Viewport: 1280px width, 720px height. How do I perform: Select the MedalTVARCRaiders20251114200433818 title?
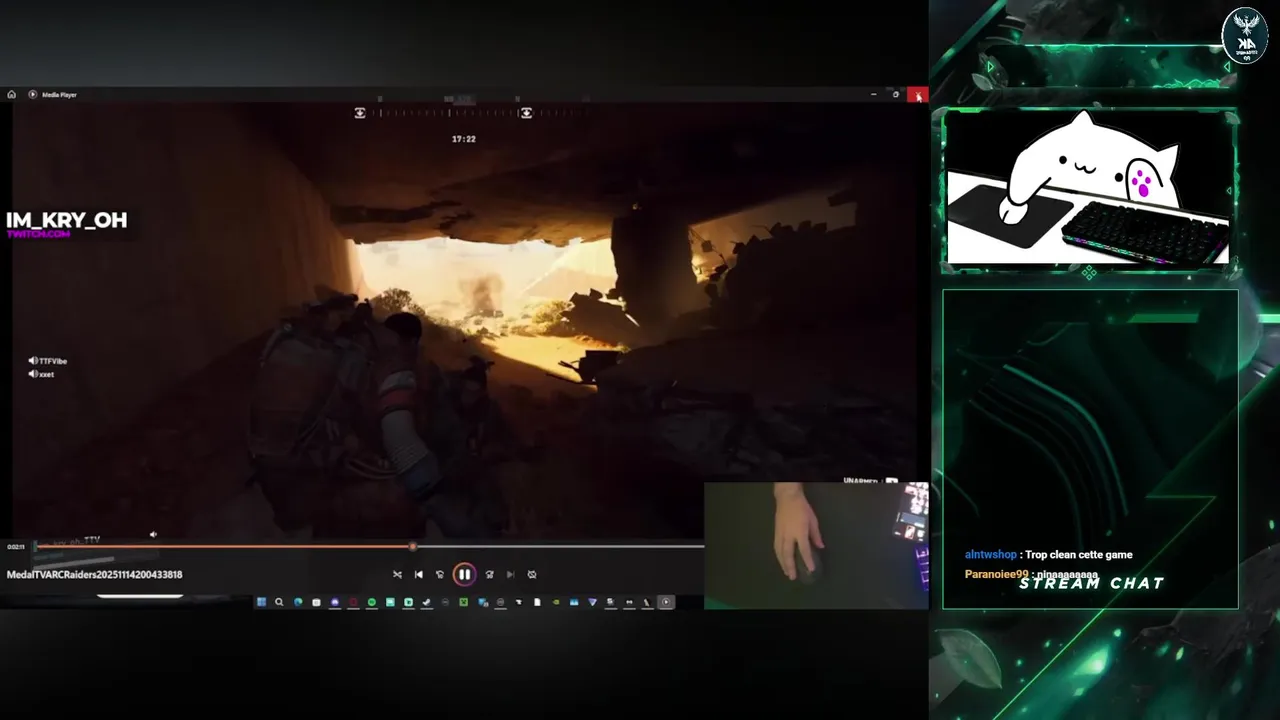click(x=94, y=574)
